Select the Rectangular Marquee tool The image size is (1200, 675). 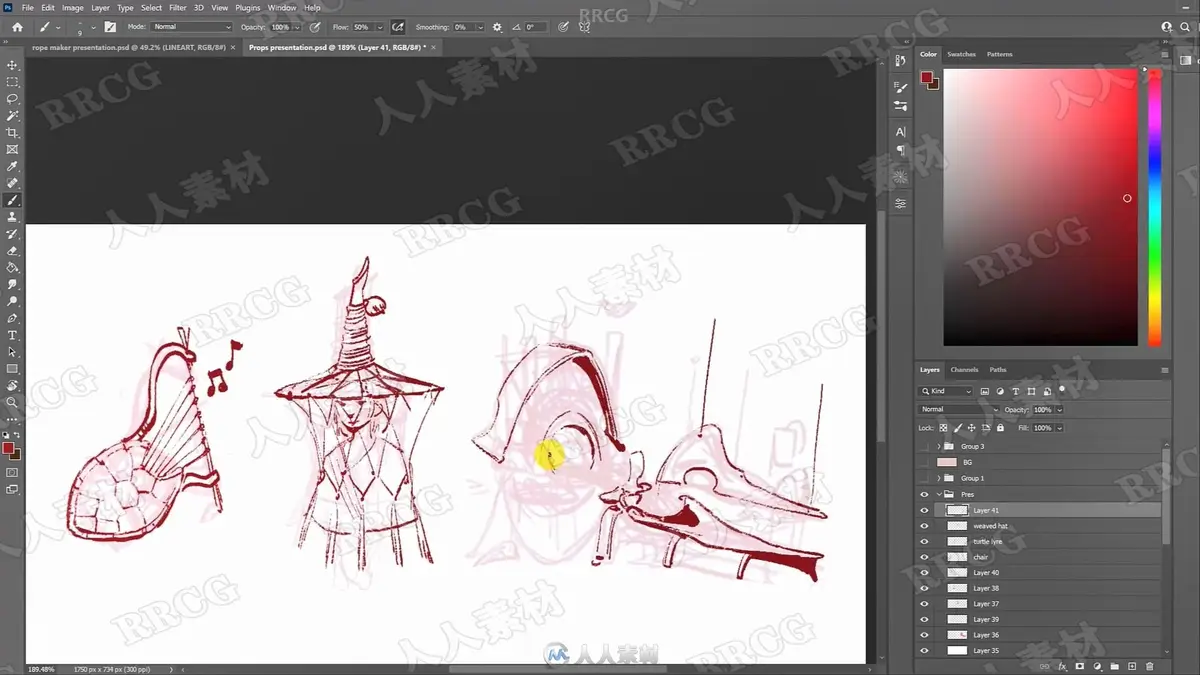12,82
